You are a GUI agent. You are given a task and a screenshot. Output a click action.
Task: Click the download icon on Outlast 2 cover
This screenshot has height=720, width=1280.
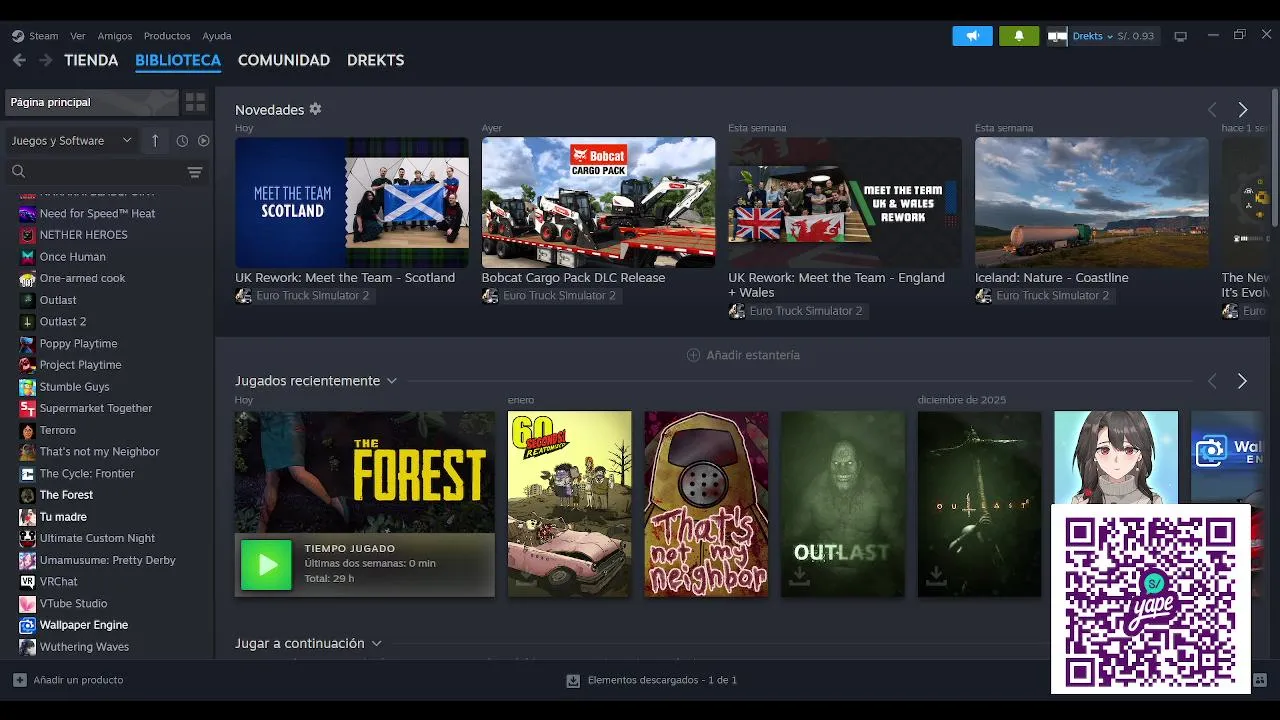pos(935,576)
